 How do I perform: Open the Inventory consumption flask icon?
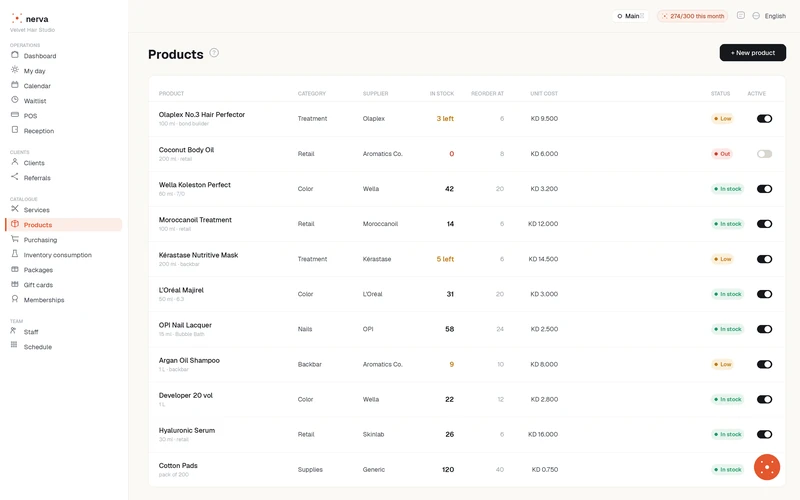[x=15, y=254]
